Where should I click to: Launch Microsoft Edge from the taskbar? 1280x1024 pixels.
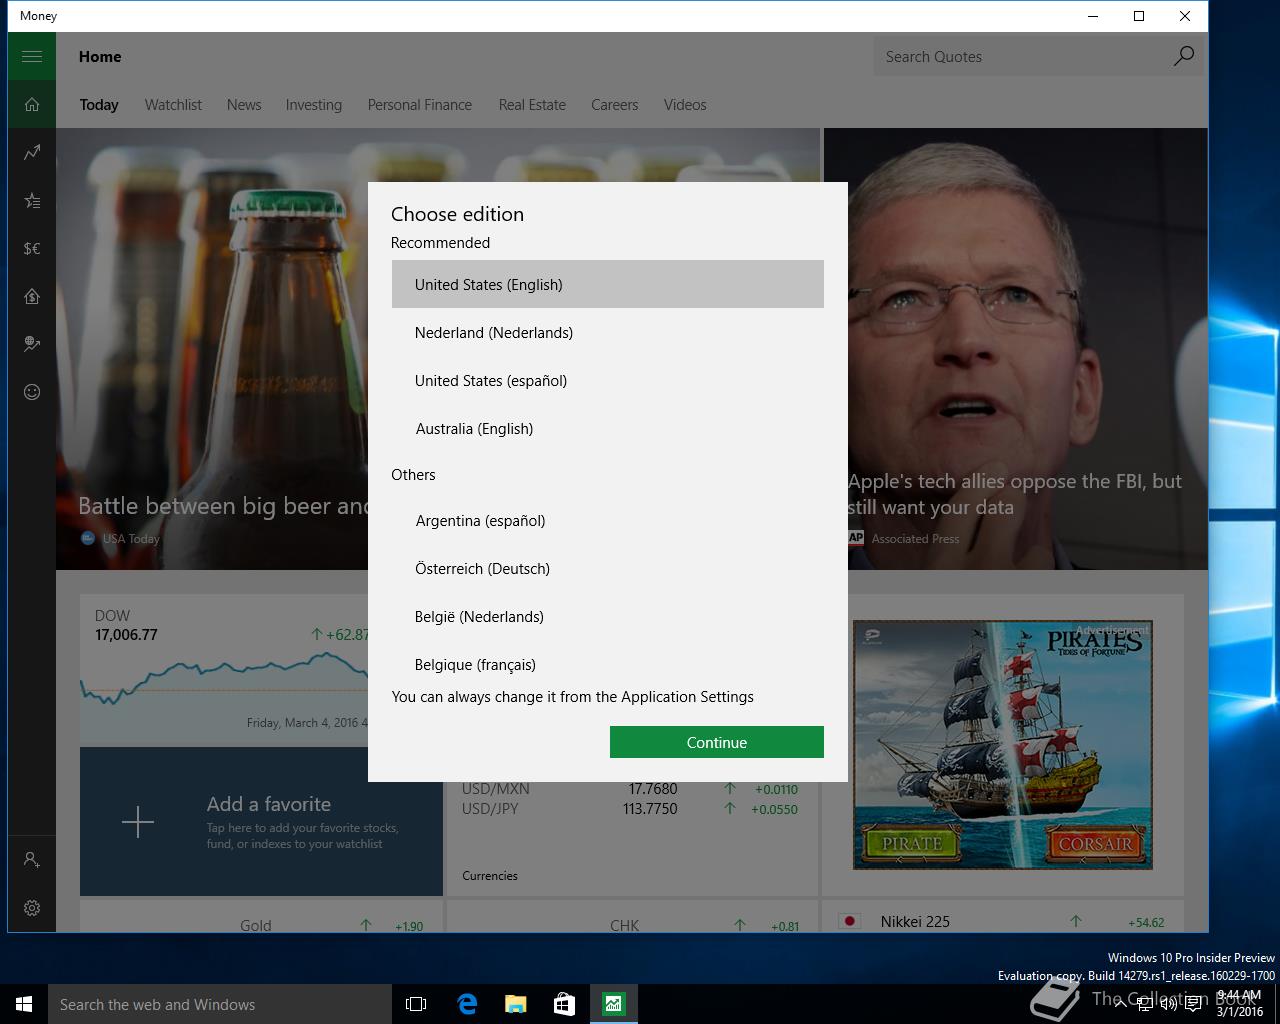pos(466,1004)
